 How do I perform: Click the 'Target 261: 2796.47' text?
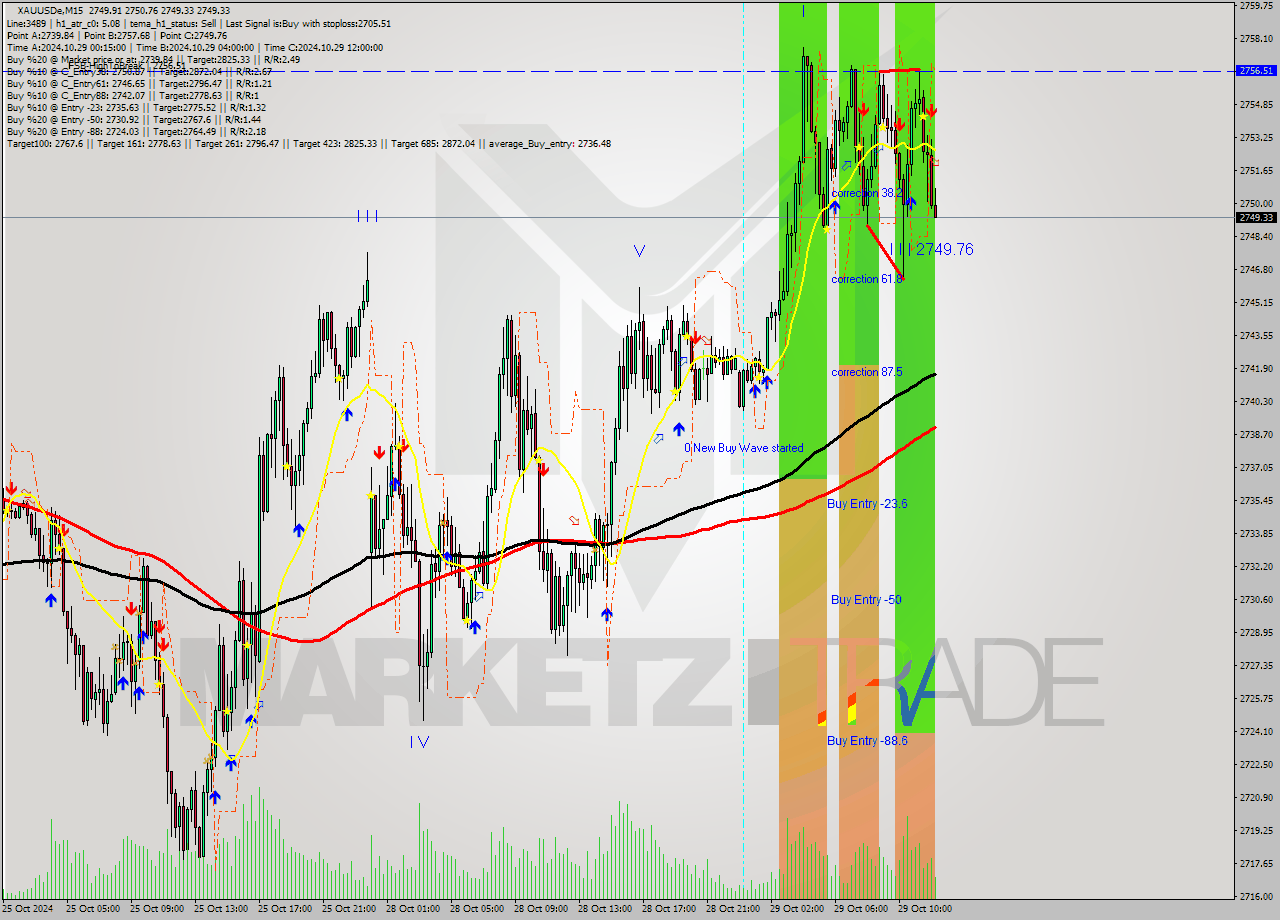tap(239, 143)
